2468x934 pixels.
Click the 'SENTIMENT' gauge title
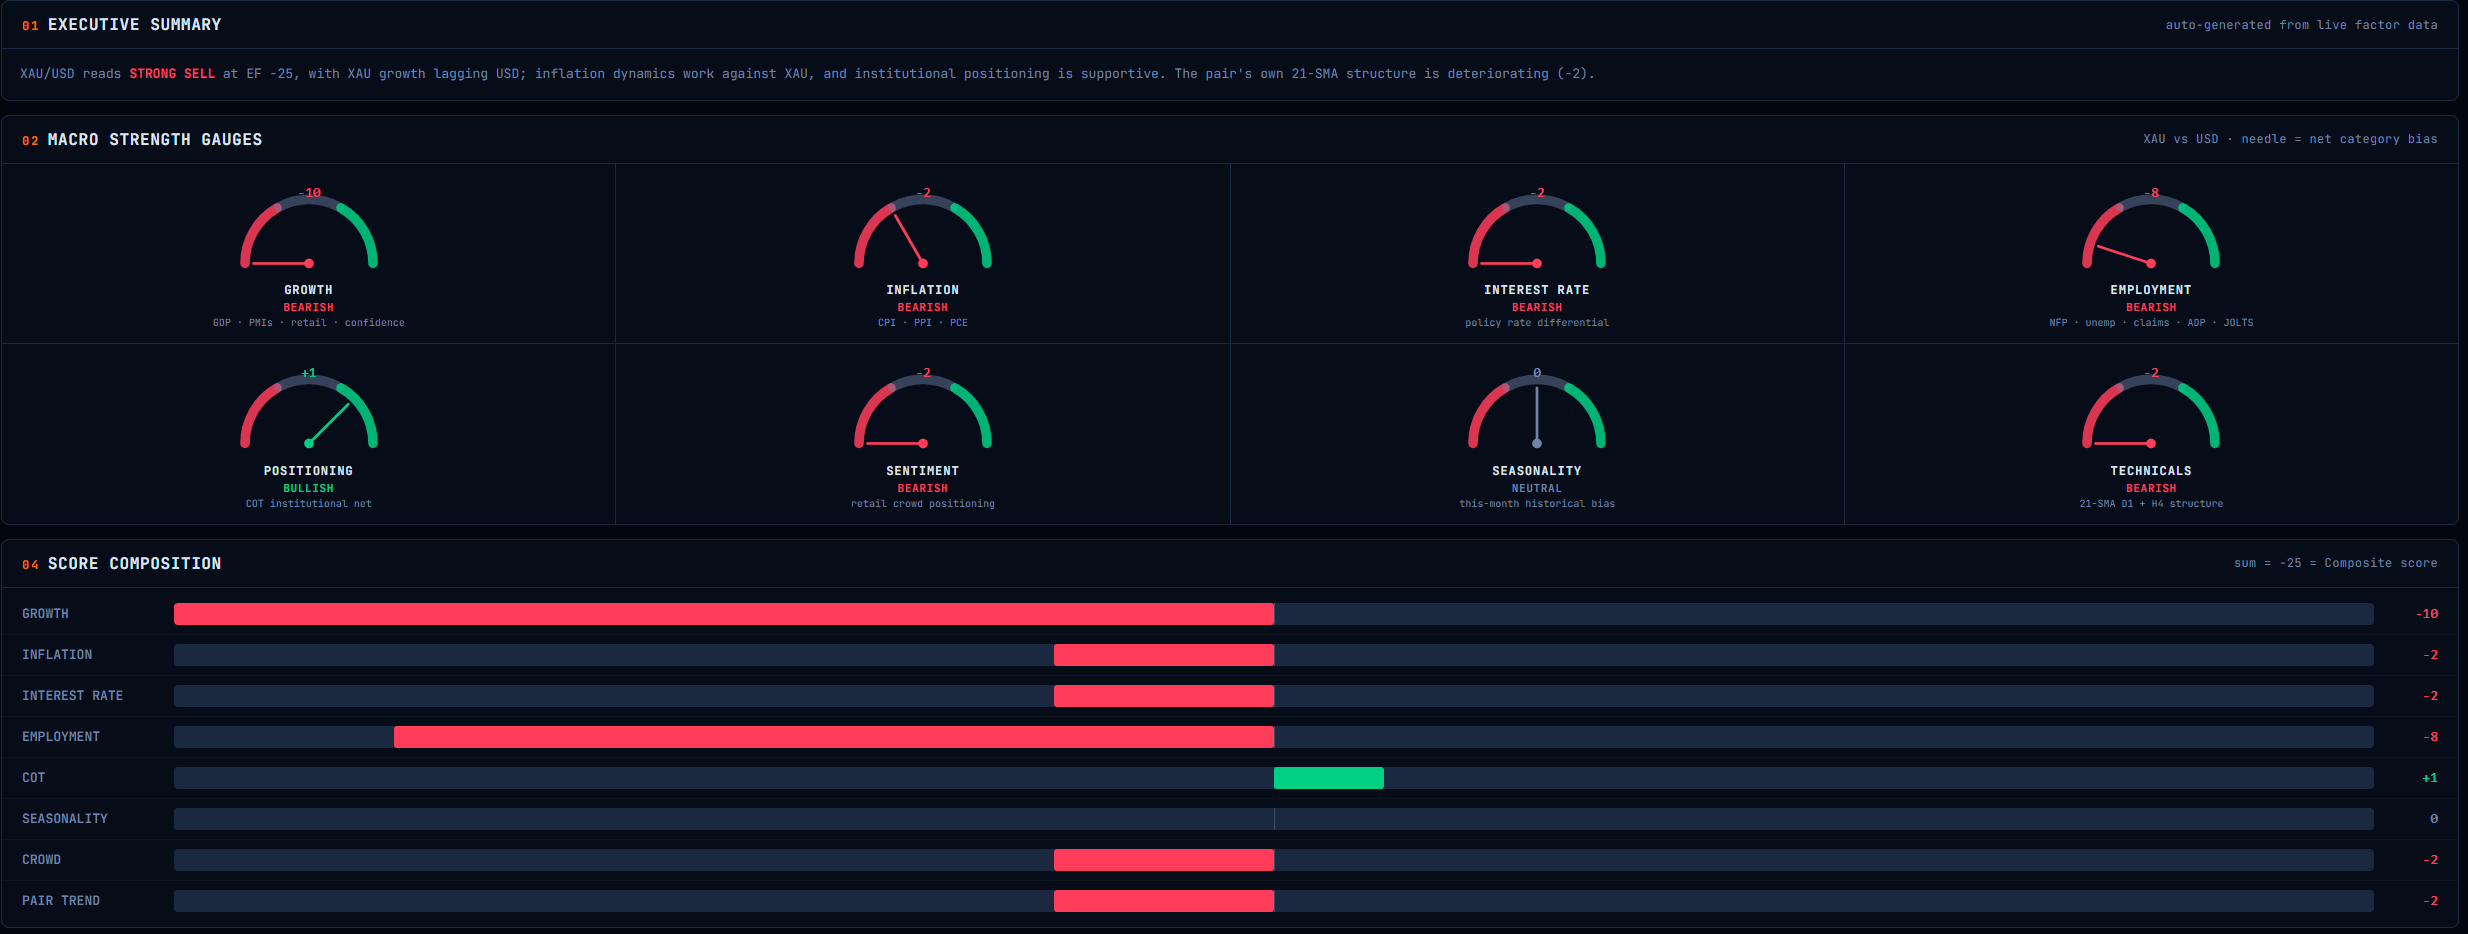coord(923,471)
